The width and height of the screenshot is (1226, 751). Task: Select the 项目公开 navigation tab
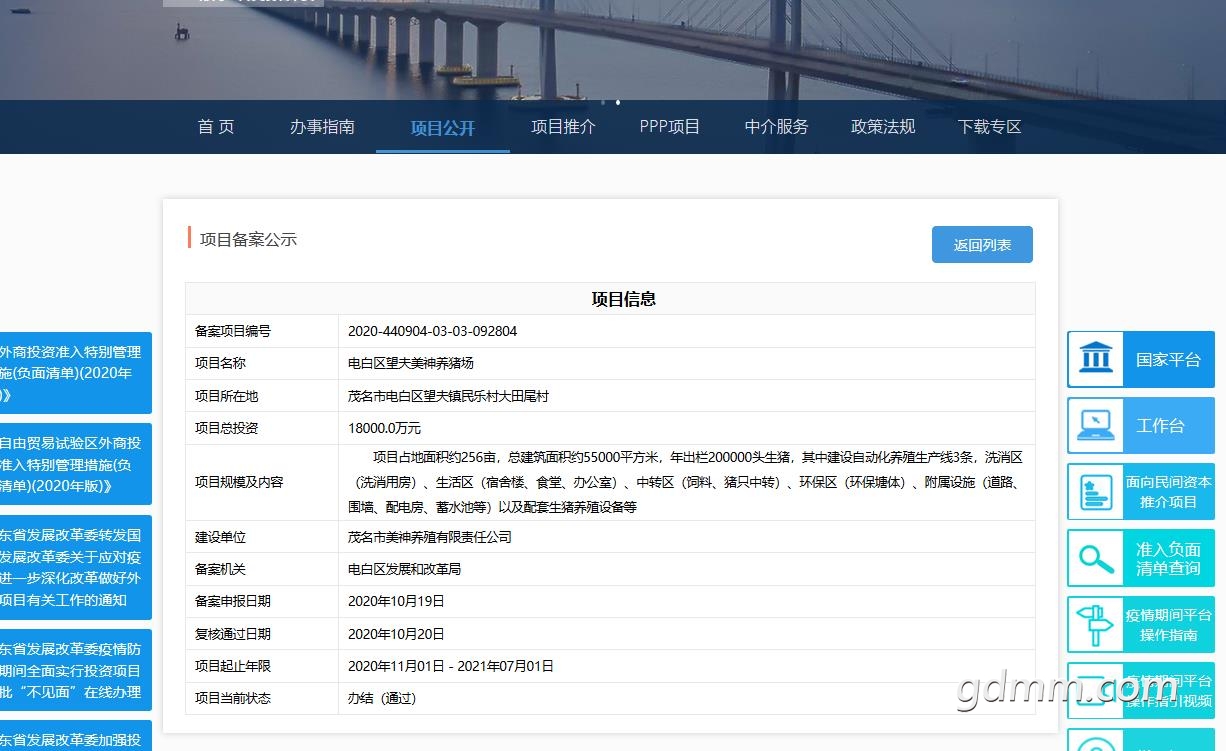[443, 128]
